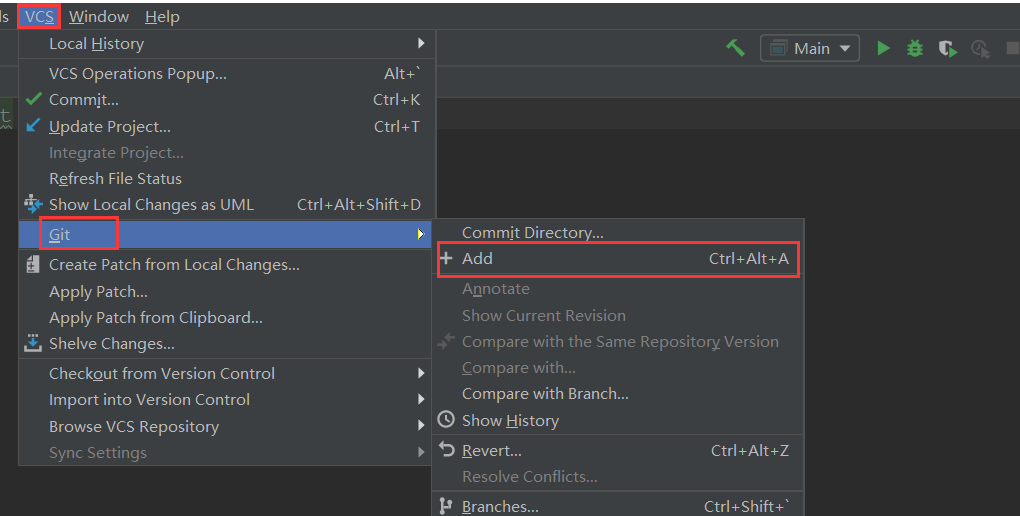Click the blue Update Project arrow icon
The height and width of the screenshot is (516, 1020).
[33, 125]
